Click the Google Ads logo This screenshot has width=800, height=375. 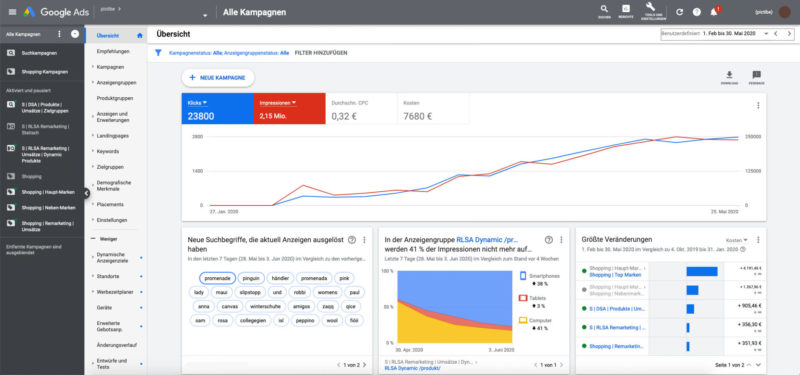tap(56, 12)
